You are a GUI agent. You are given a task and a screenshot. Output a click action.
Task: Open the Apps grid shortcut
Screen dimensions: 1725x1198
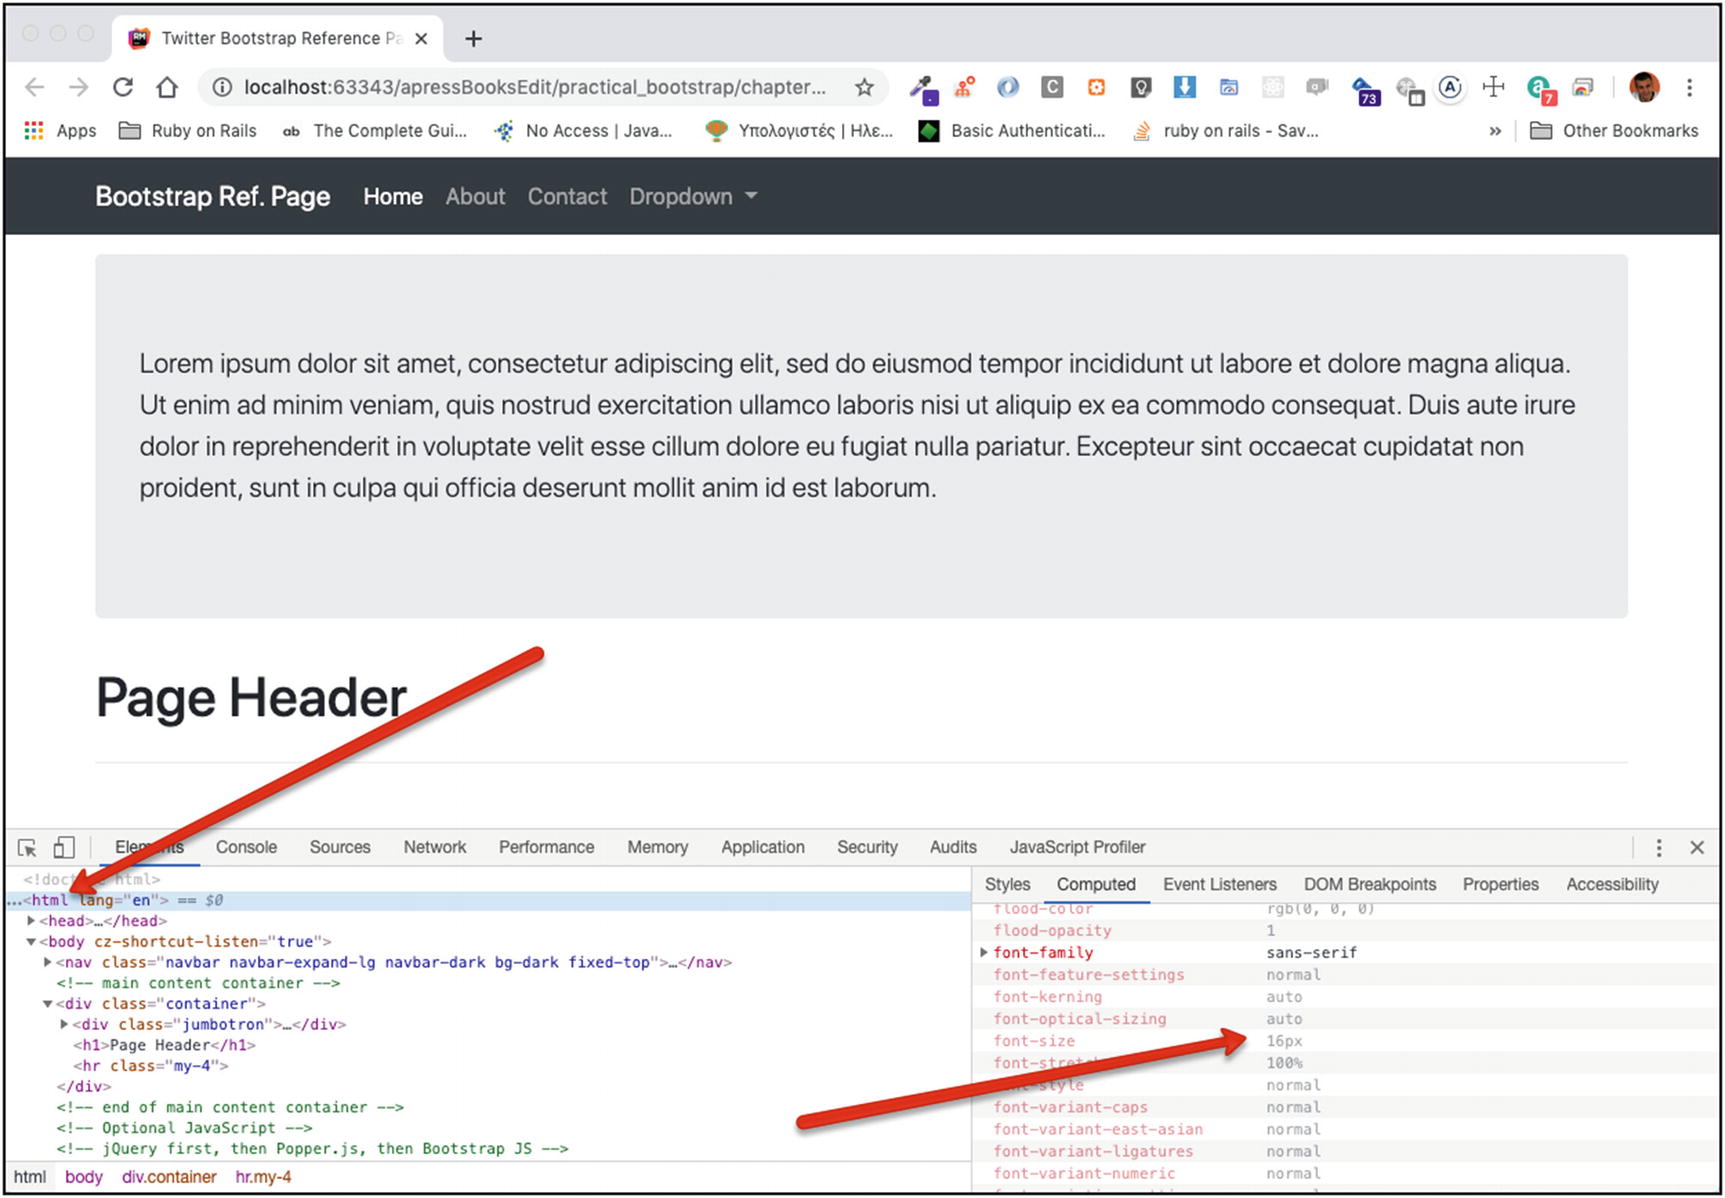click(x=60, y=131)
